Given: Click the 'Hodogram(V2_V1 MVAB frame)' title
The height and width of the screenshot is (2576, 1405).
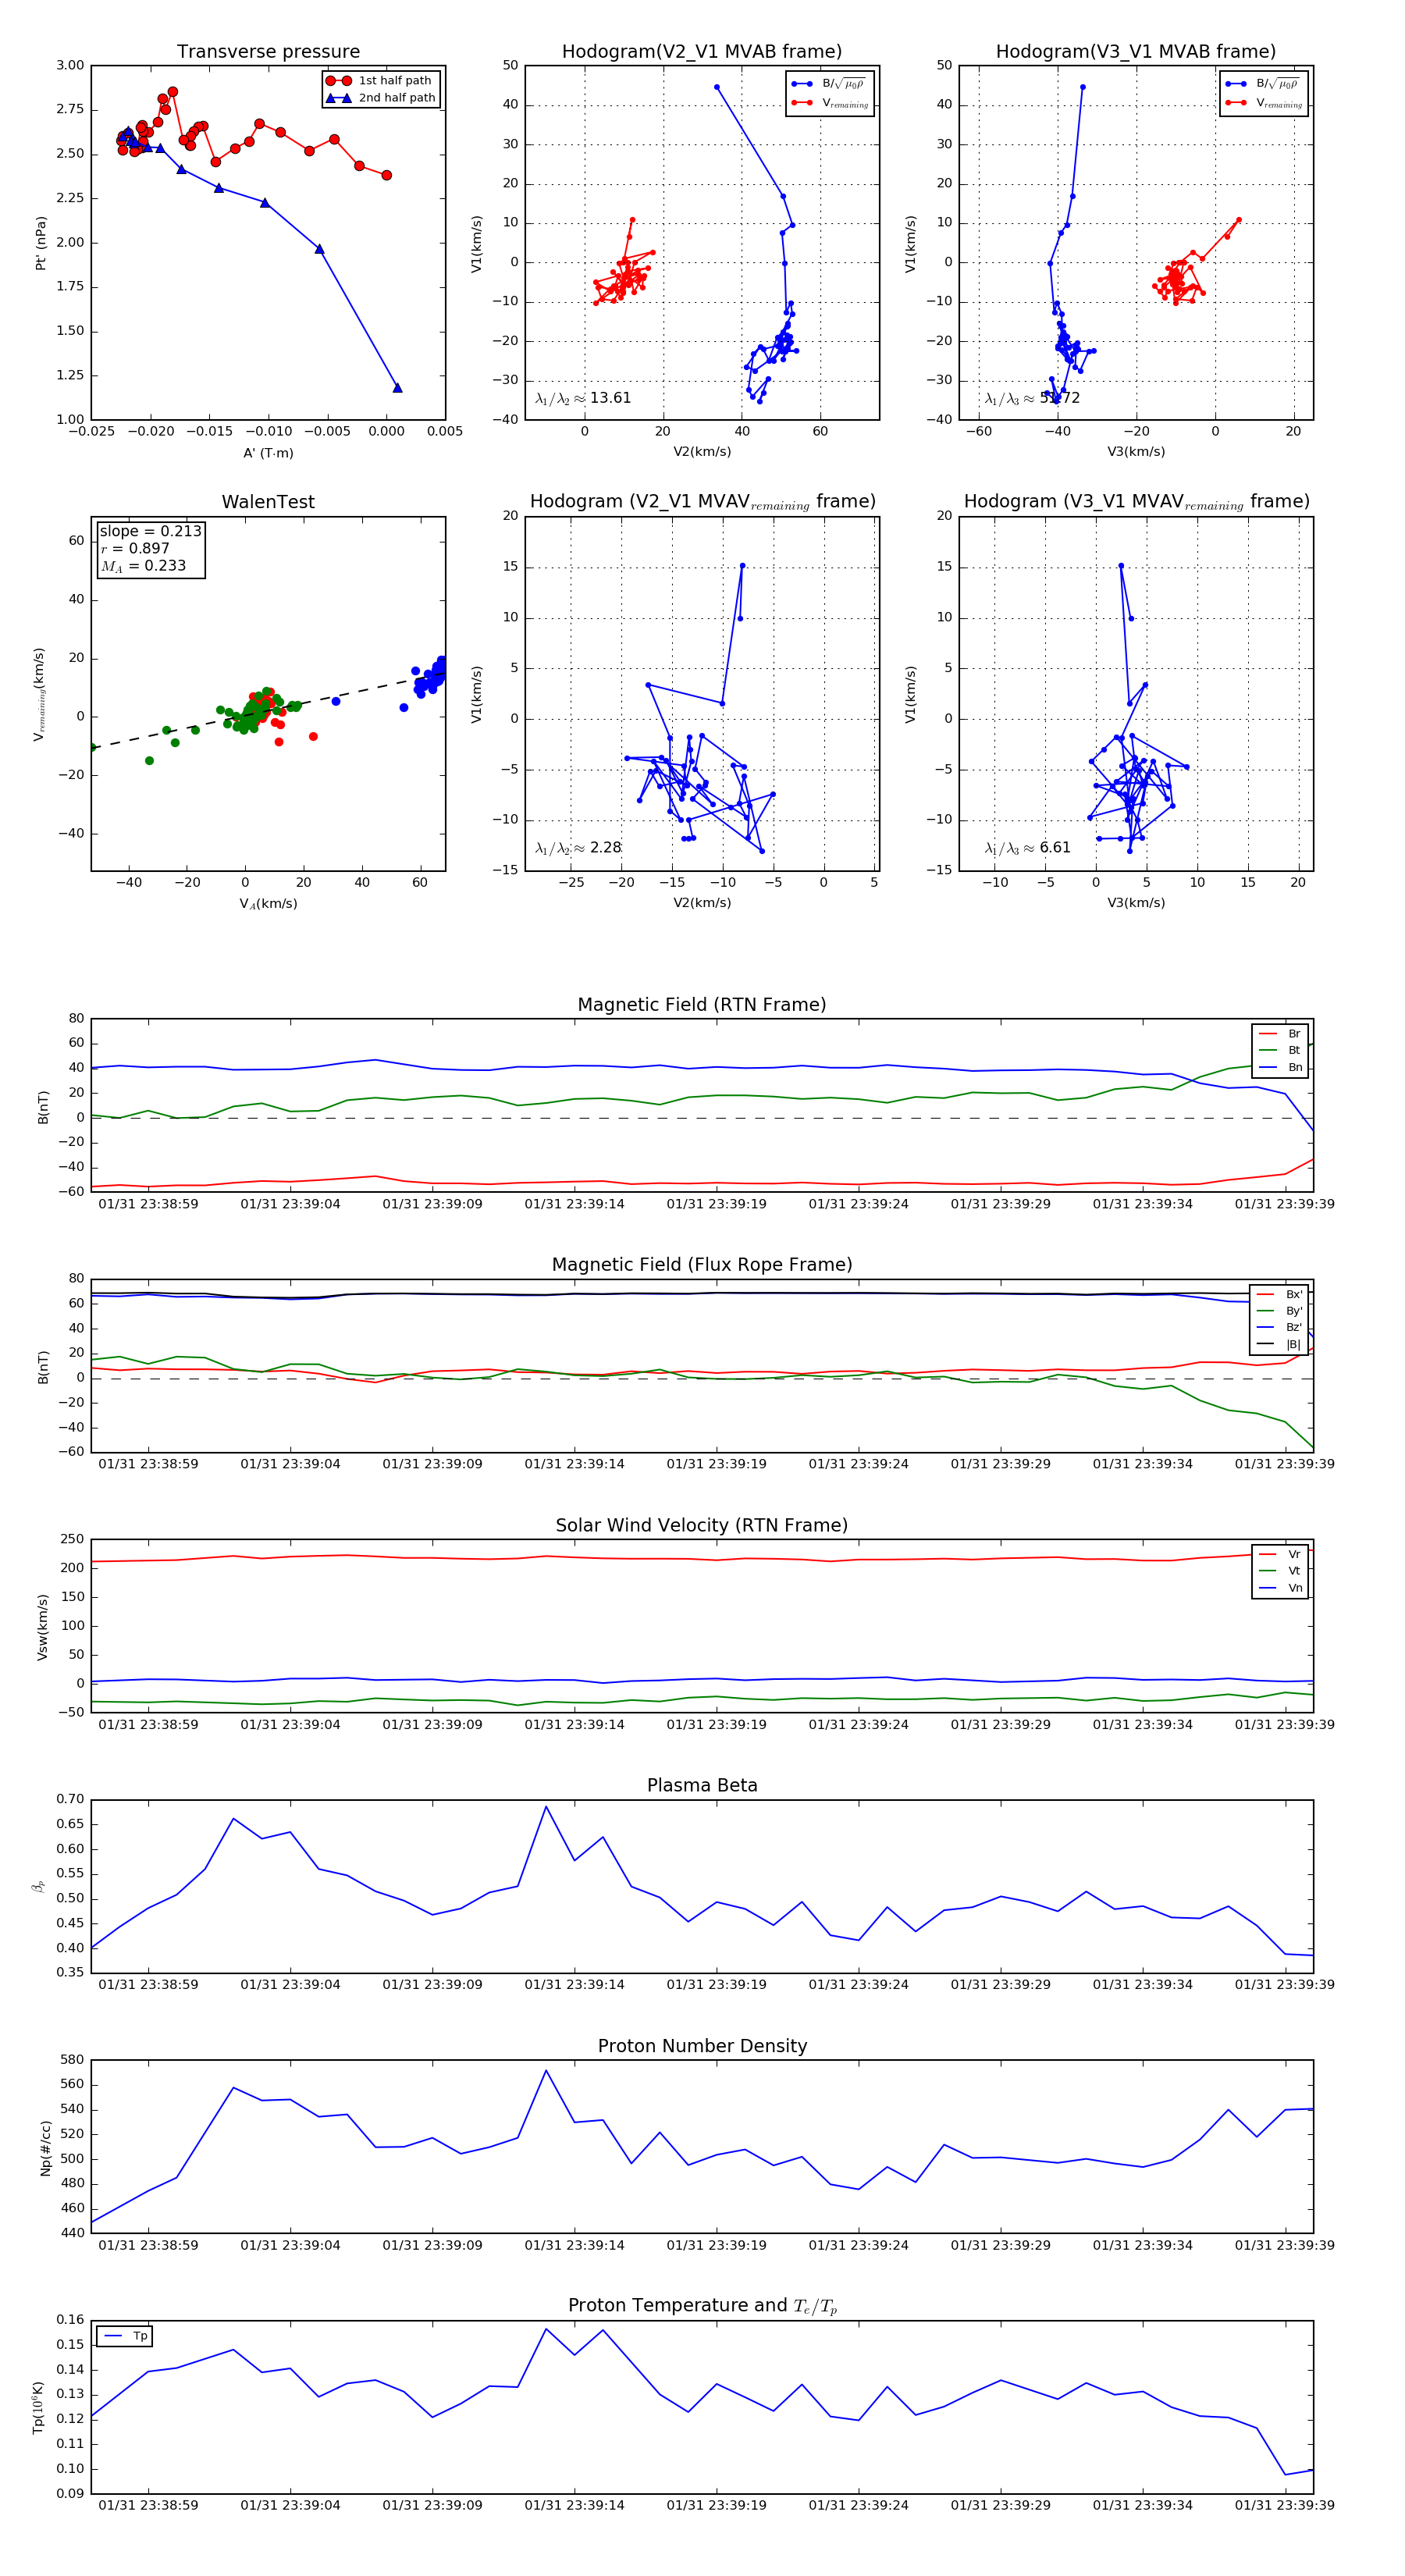Looking at the screenshot, I should 702,52.
